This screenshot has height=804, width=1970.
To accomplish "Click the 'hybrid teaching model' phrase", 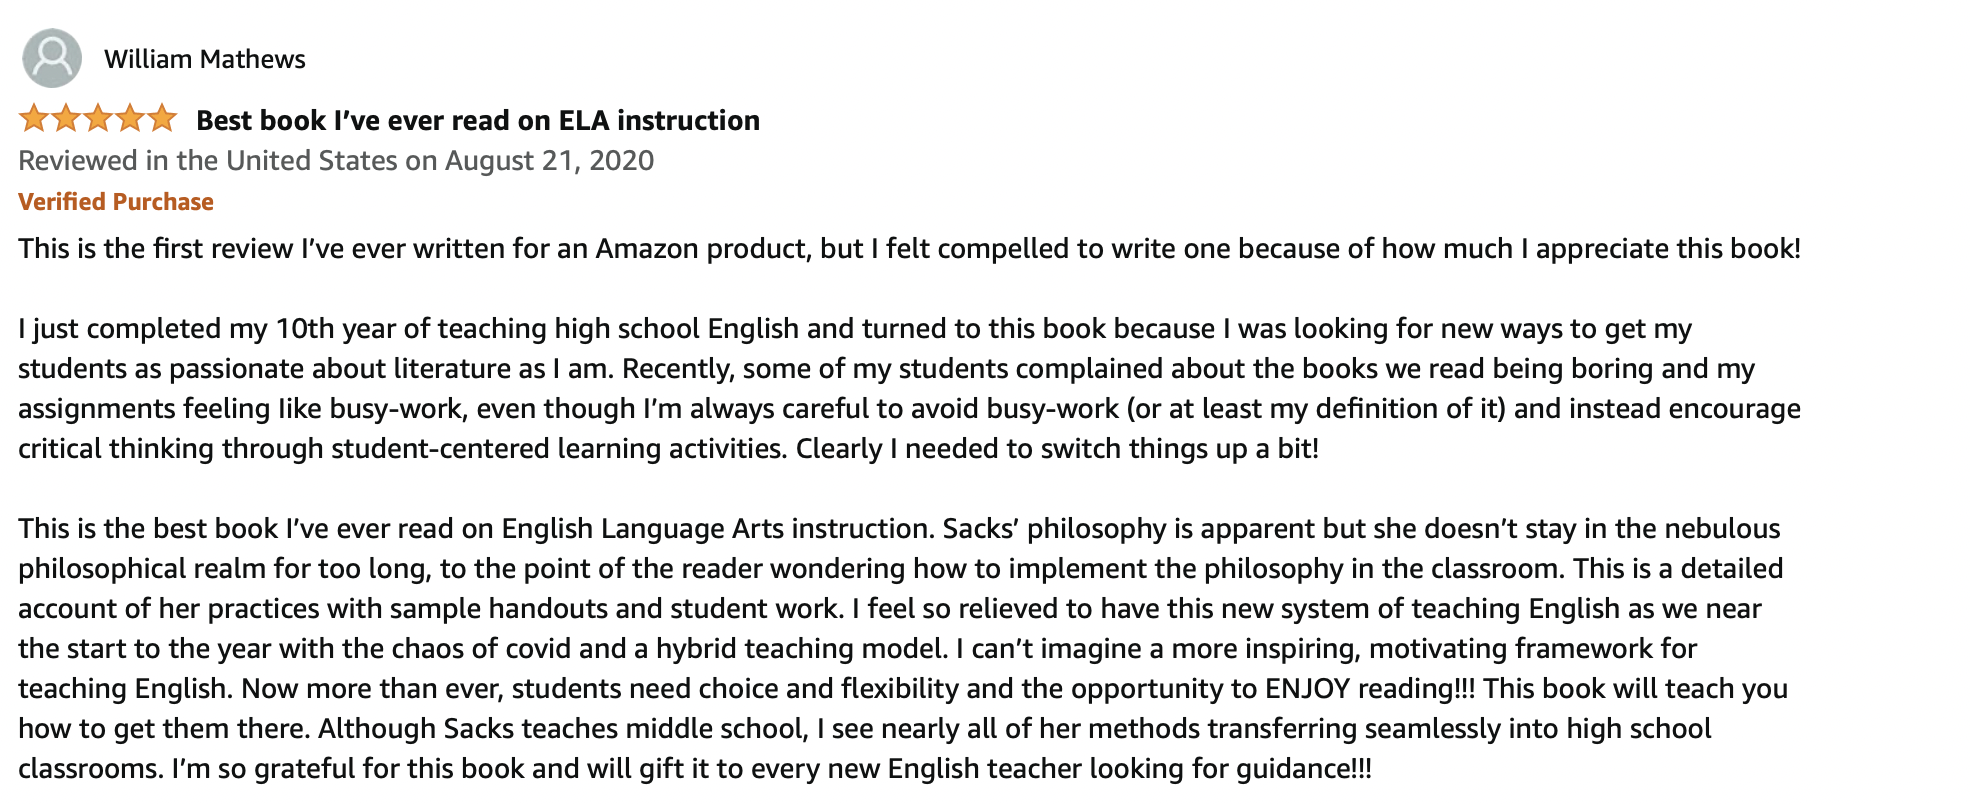I will coord(800,649).
